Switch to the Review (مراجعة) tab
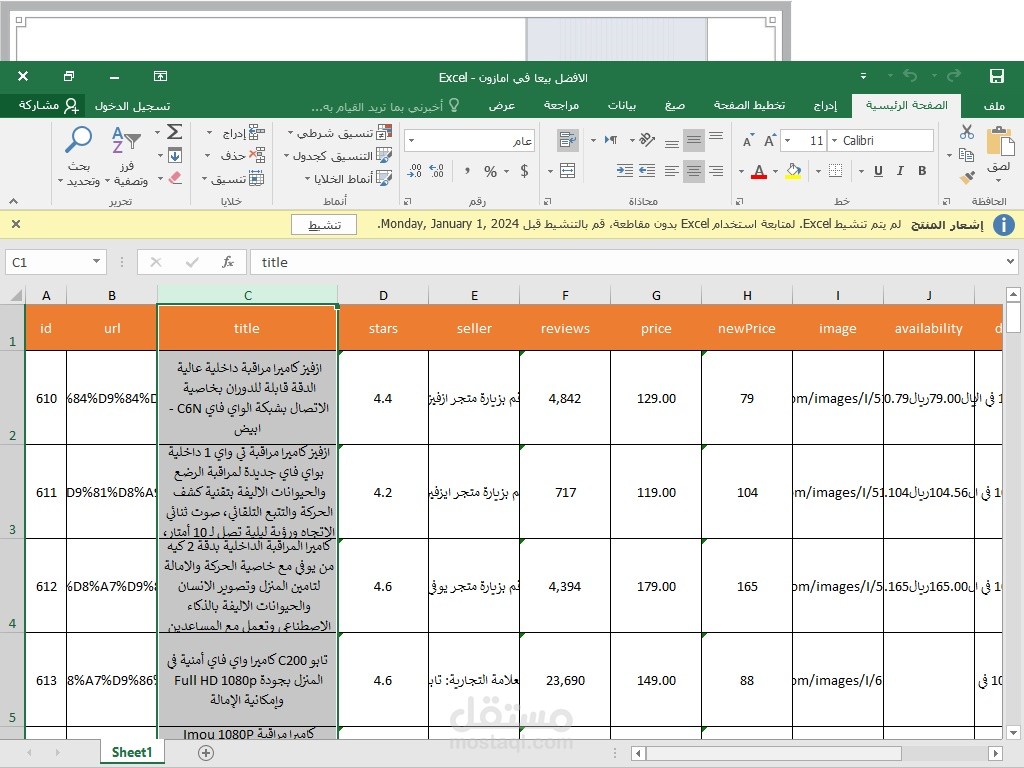1024x768 pixels. (562, 105)
